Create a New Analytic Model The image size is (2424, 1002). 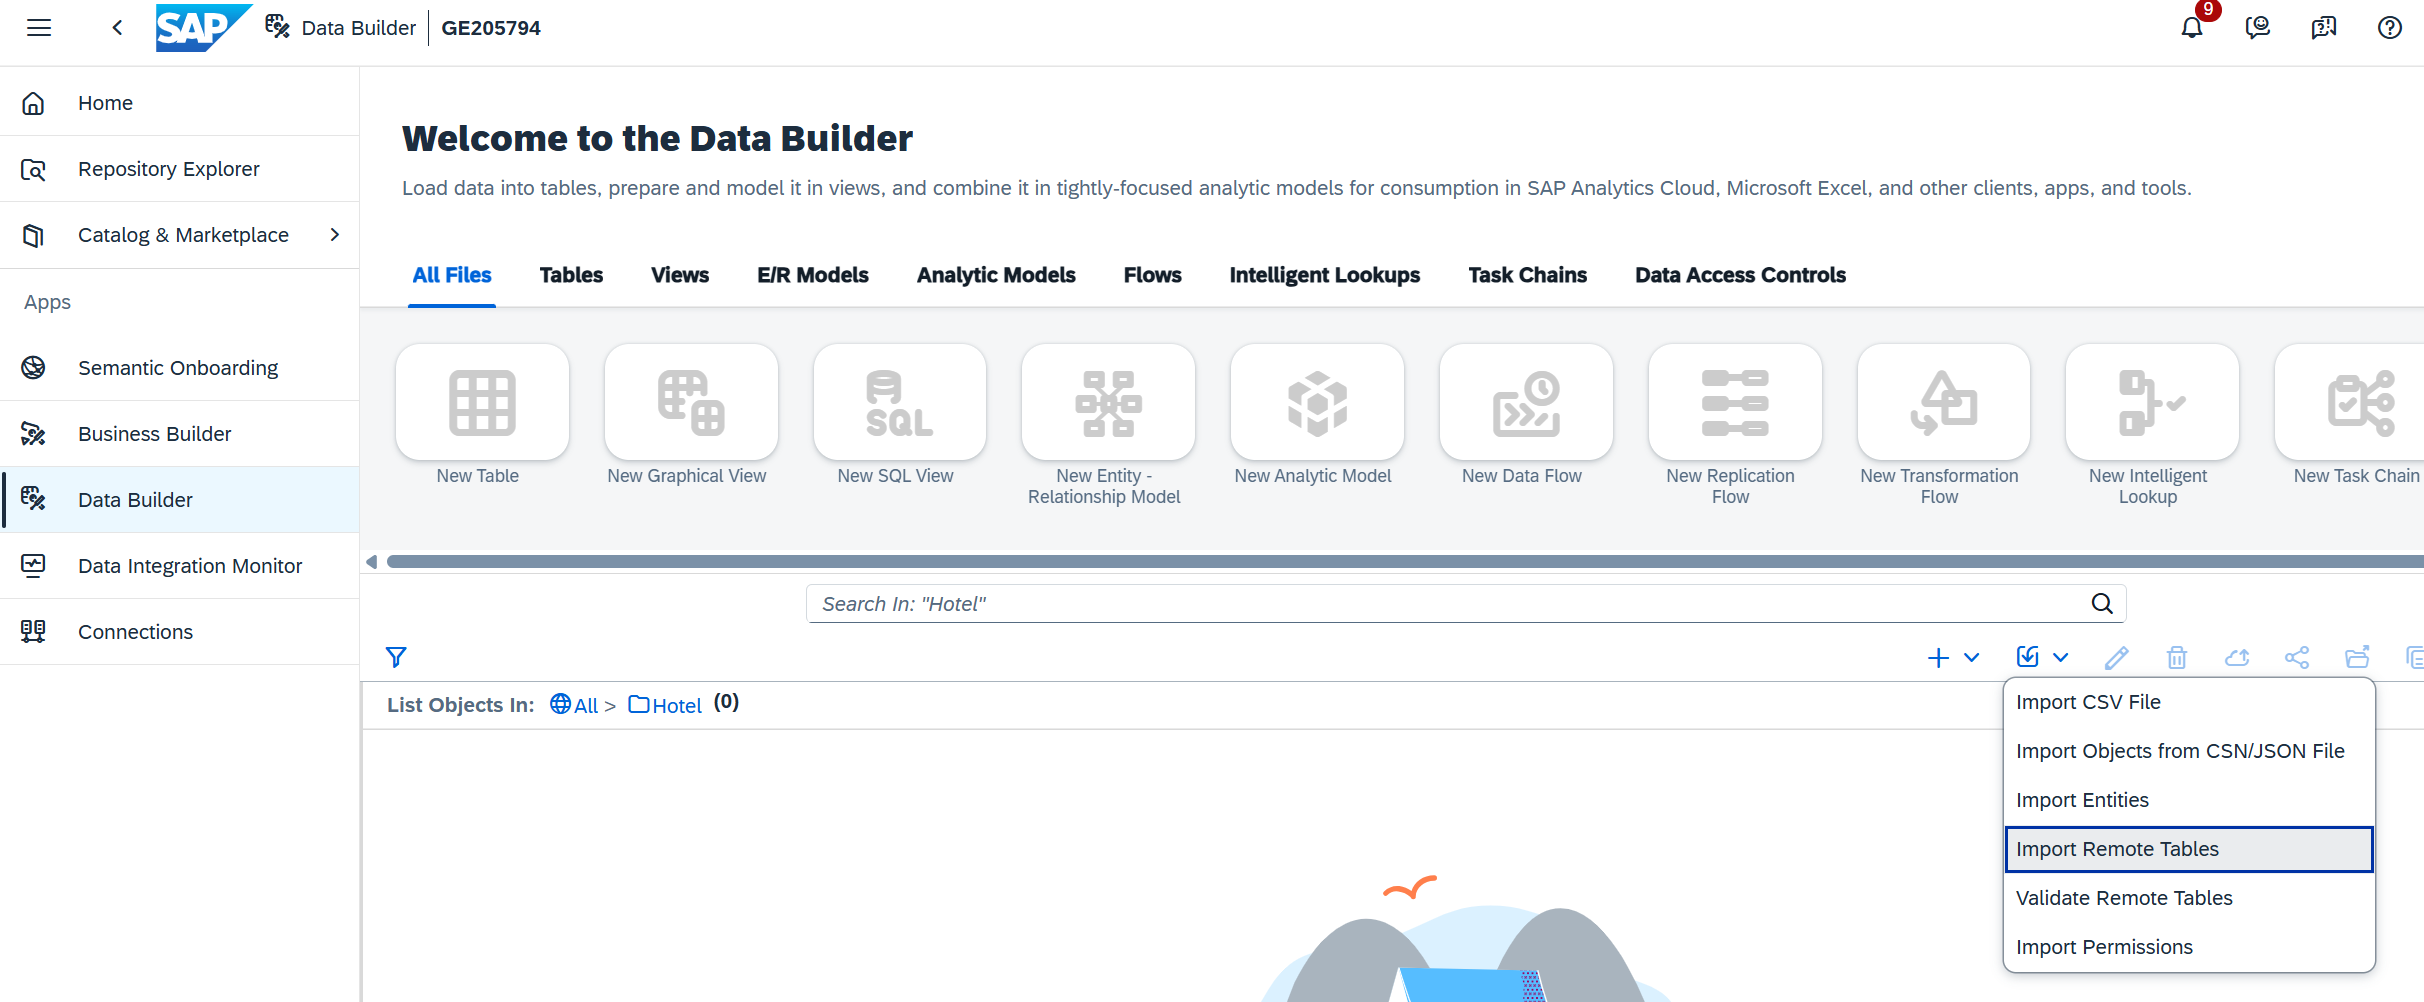(x=1317, y=402)
